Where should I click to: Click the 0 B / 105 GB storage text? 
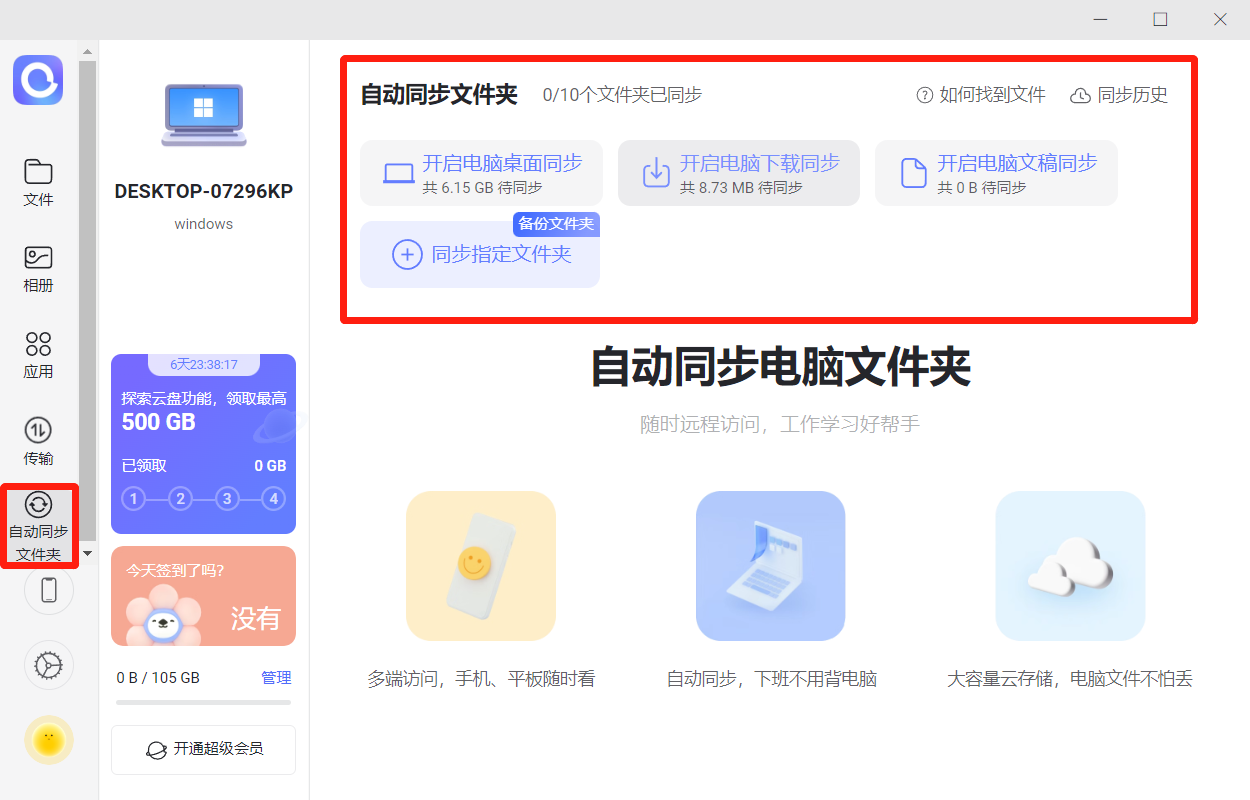coord(158,678)
